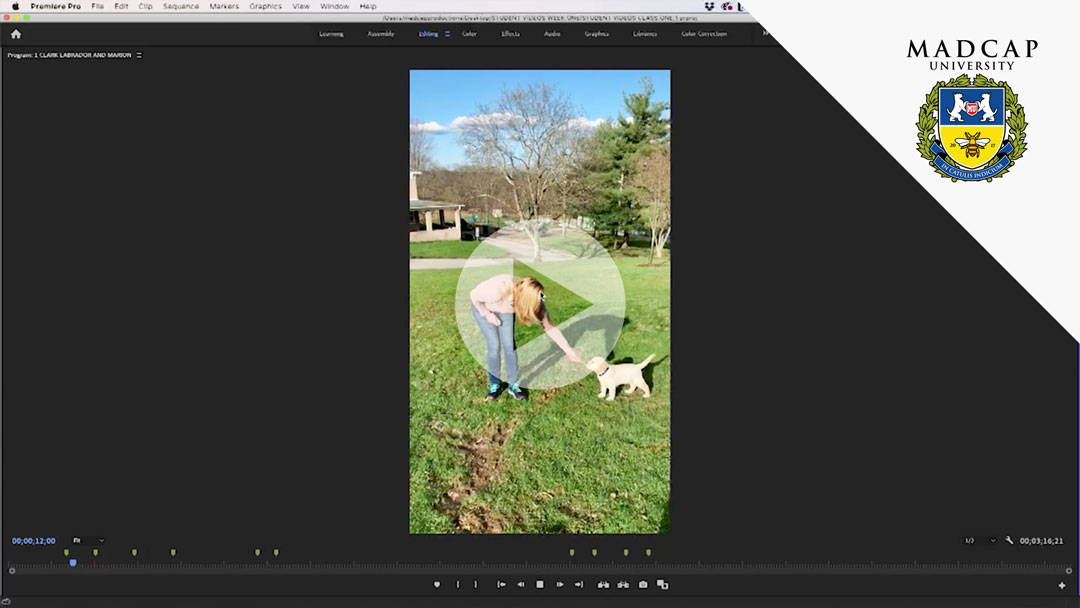Open the Button Editor plus icon
This screenshot has width=1080, height=608.
(x=1062, y=586)
